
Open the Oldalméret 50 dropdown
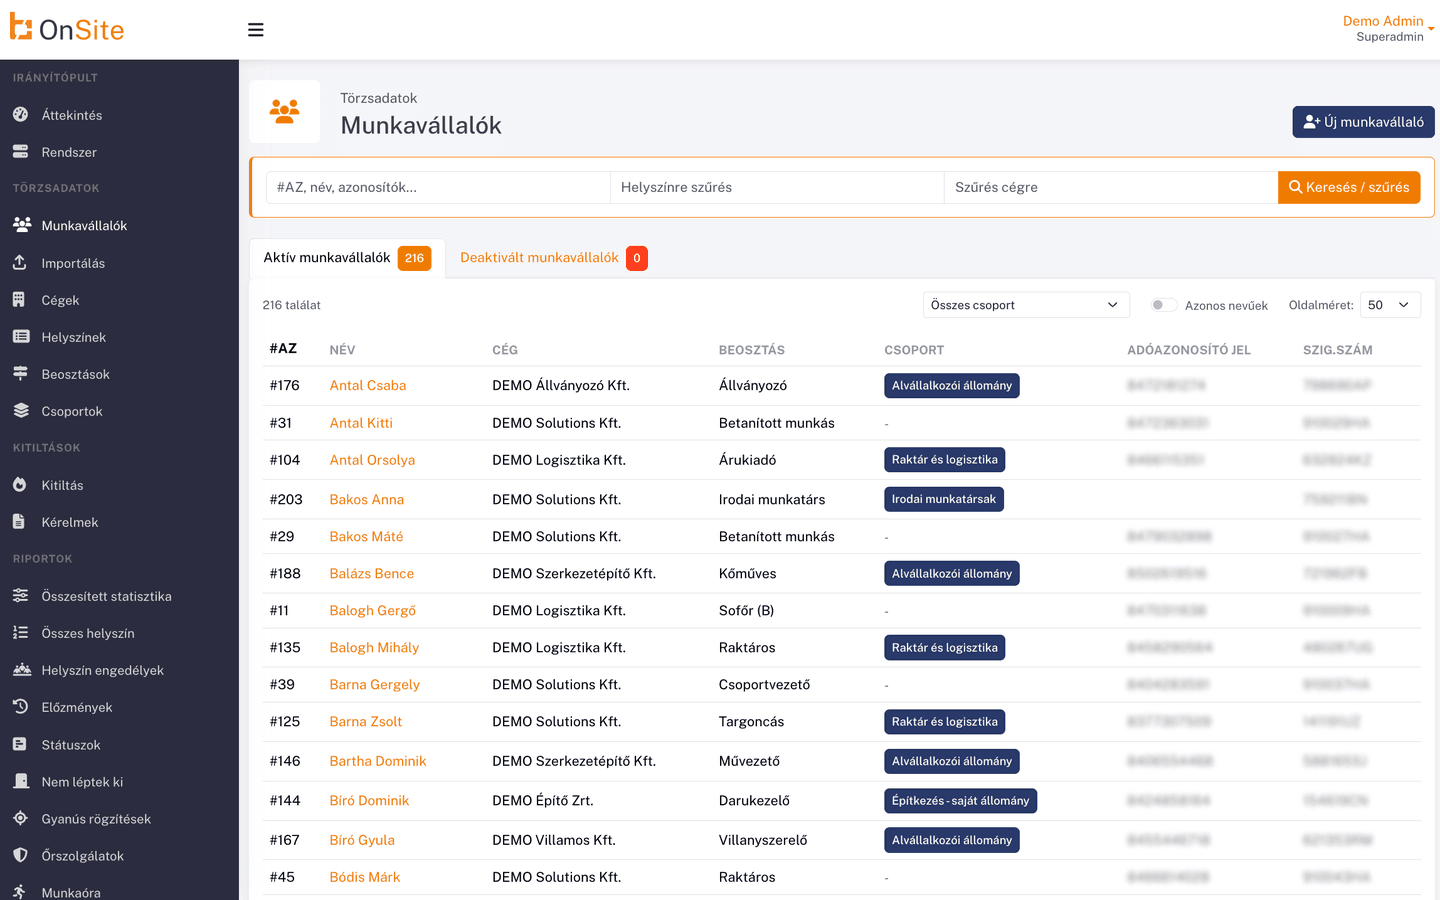tap(1390, 305)
